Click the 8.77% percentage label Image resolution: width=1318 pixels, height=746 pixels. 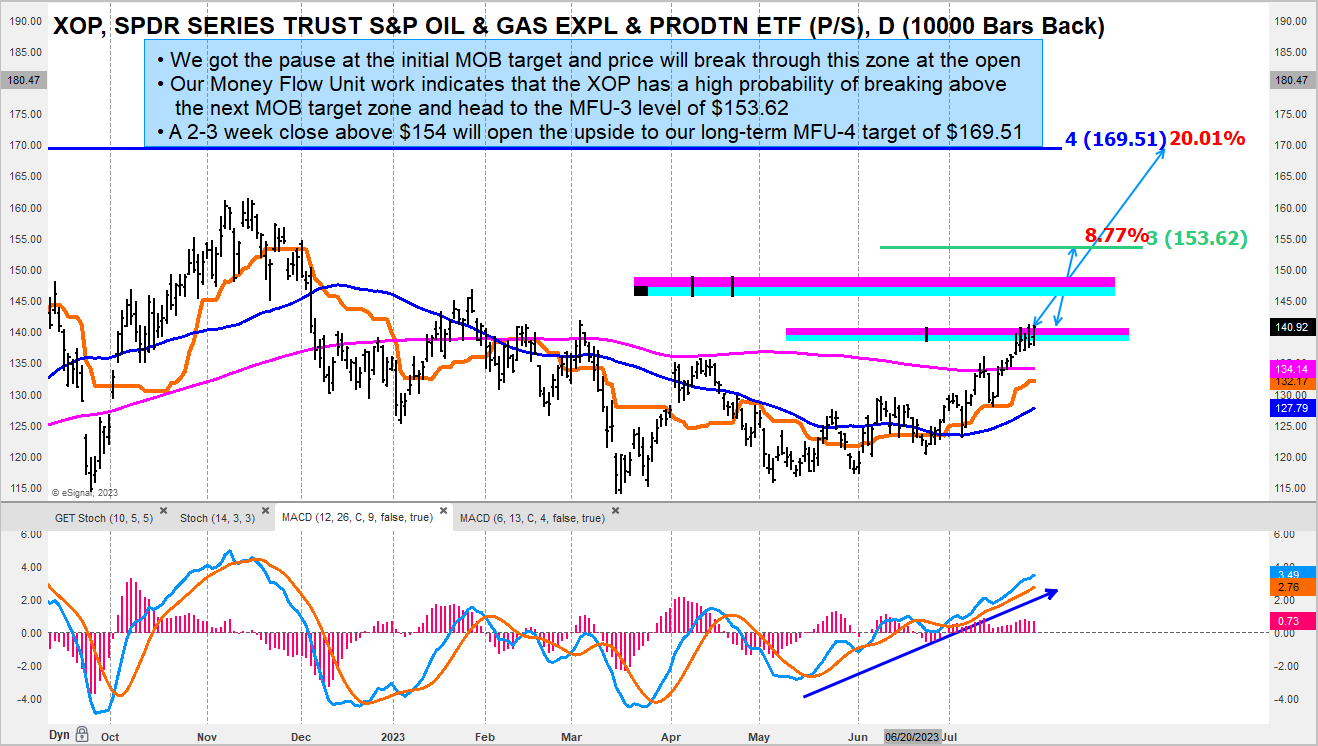click(x=1116, y=236)
